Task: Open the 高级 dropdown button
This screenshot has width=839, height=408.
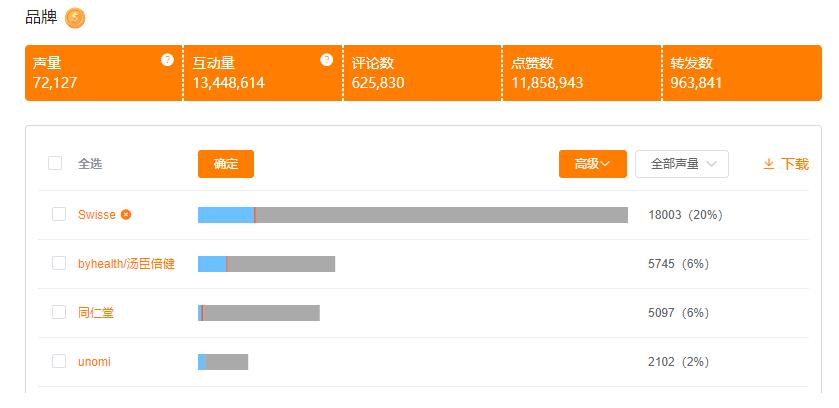Action: [x=592, y=164]
